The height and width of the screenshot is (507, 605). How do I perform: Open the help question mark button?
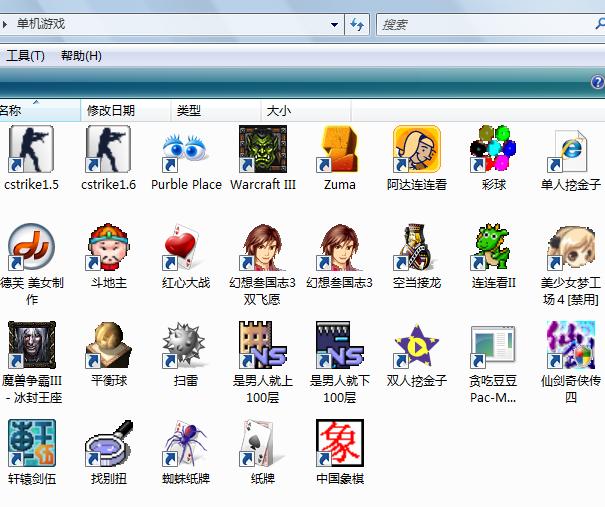pyautogui.click(x=597, y=82)
